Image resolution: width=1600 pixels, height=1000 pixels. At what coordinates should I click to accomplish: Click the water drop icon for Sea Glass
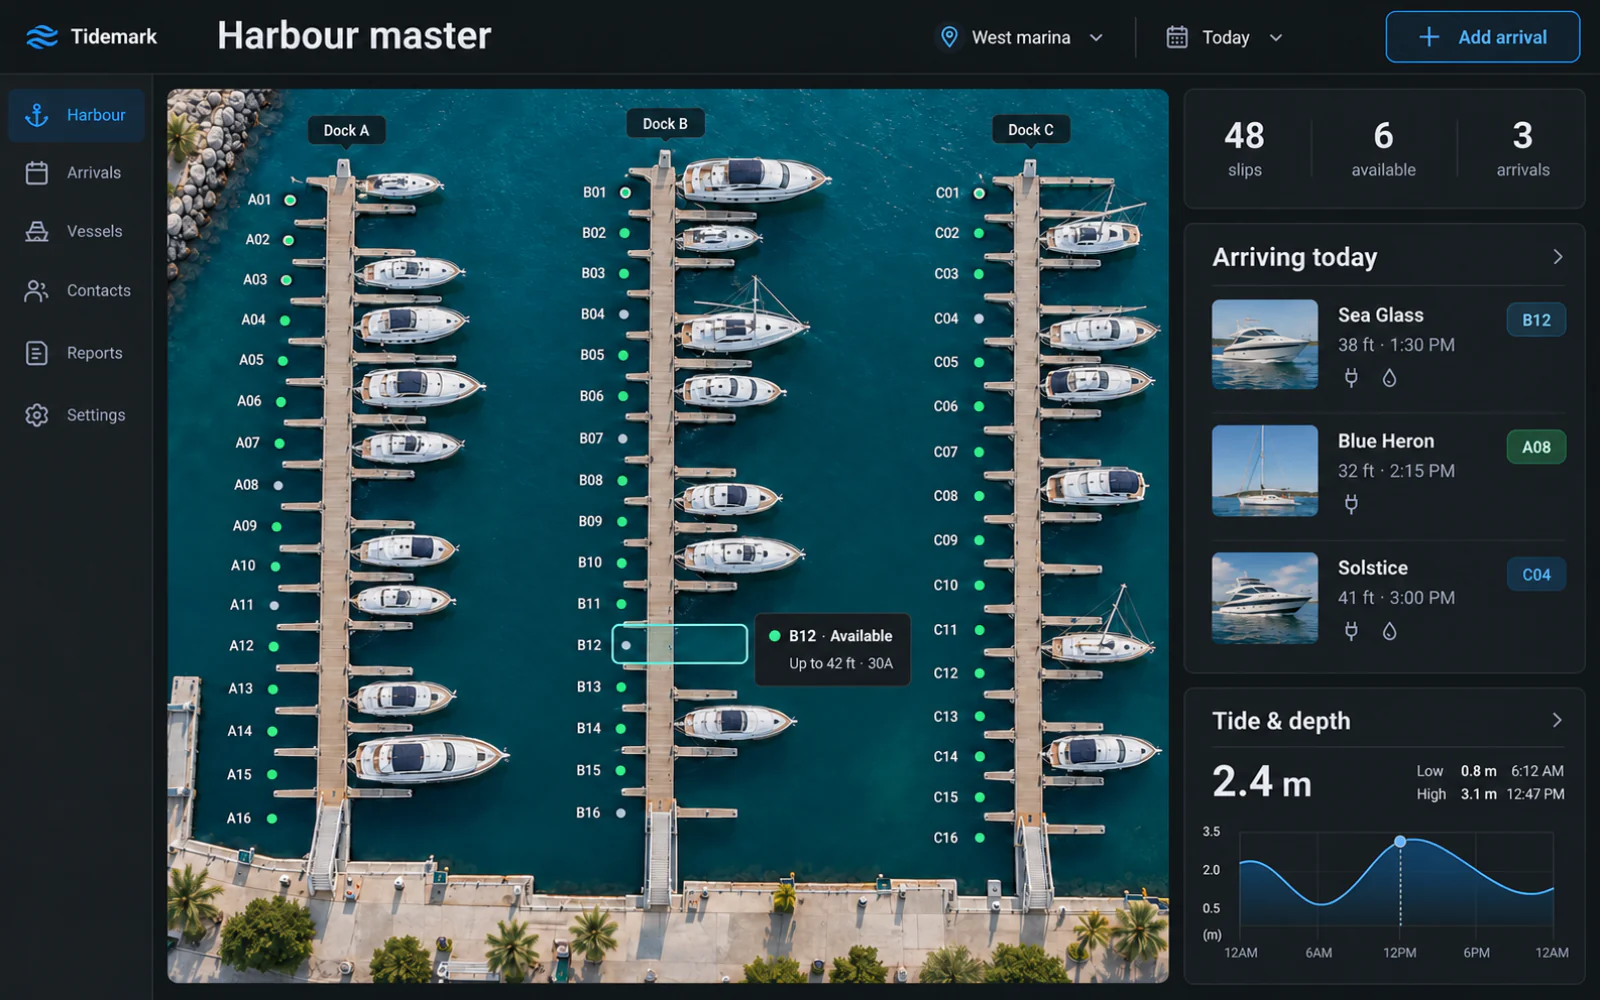coord(1389,378)
